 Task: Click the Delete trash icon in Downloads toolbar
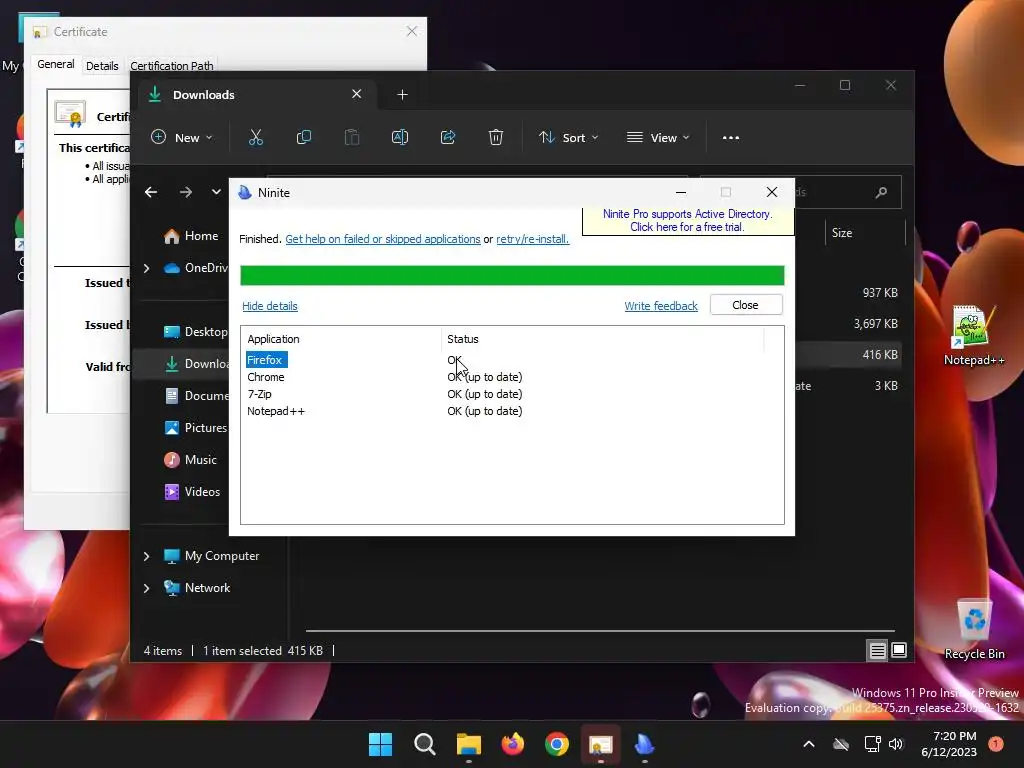(x=496, y=137)
